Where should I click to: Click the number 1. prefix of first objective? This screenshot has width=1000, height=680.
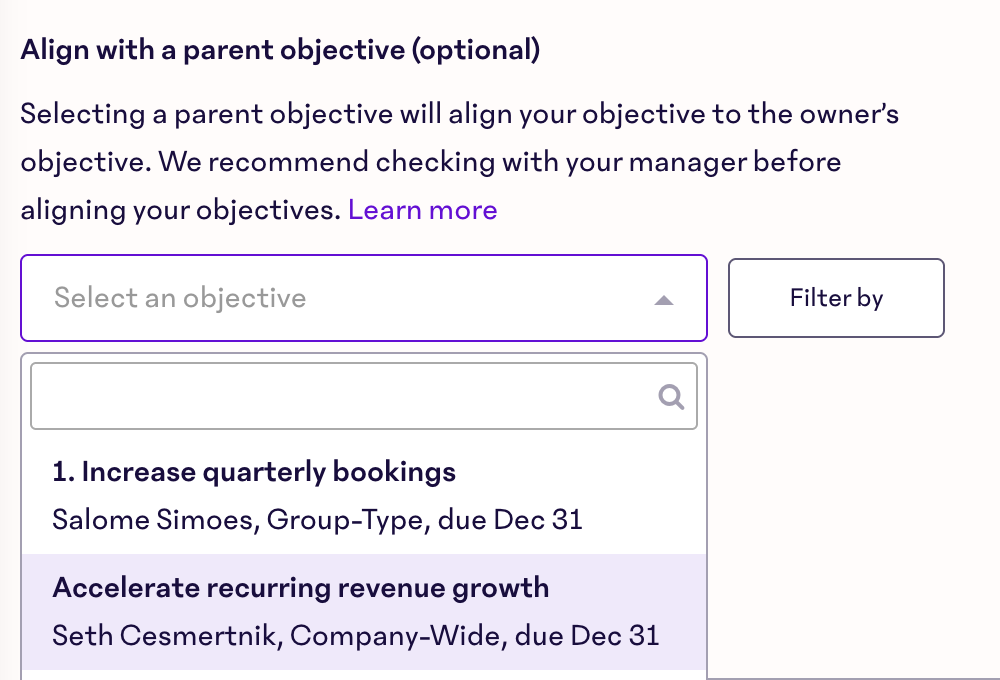[63, 472]
